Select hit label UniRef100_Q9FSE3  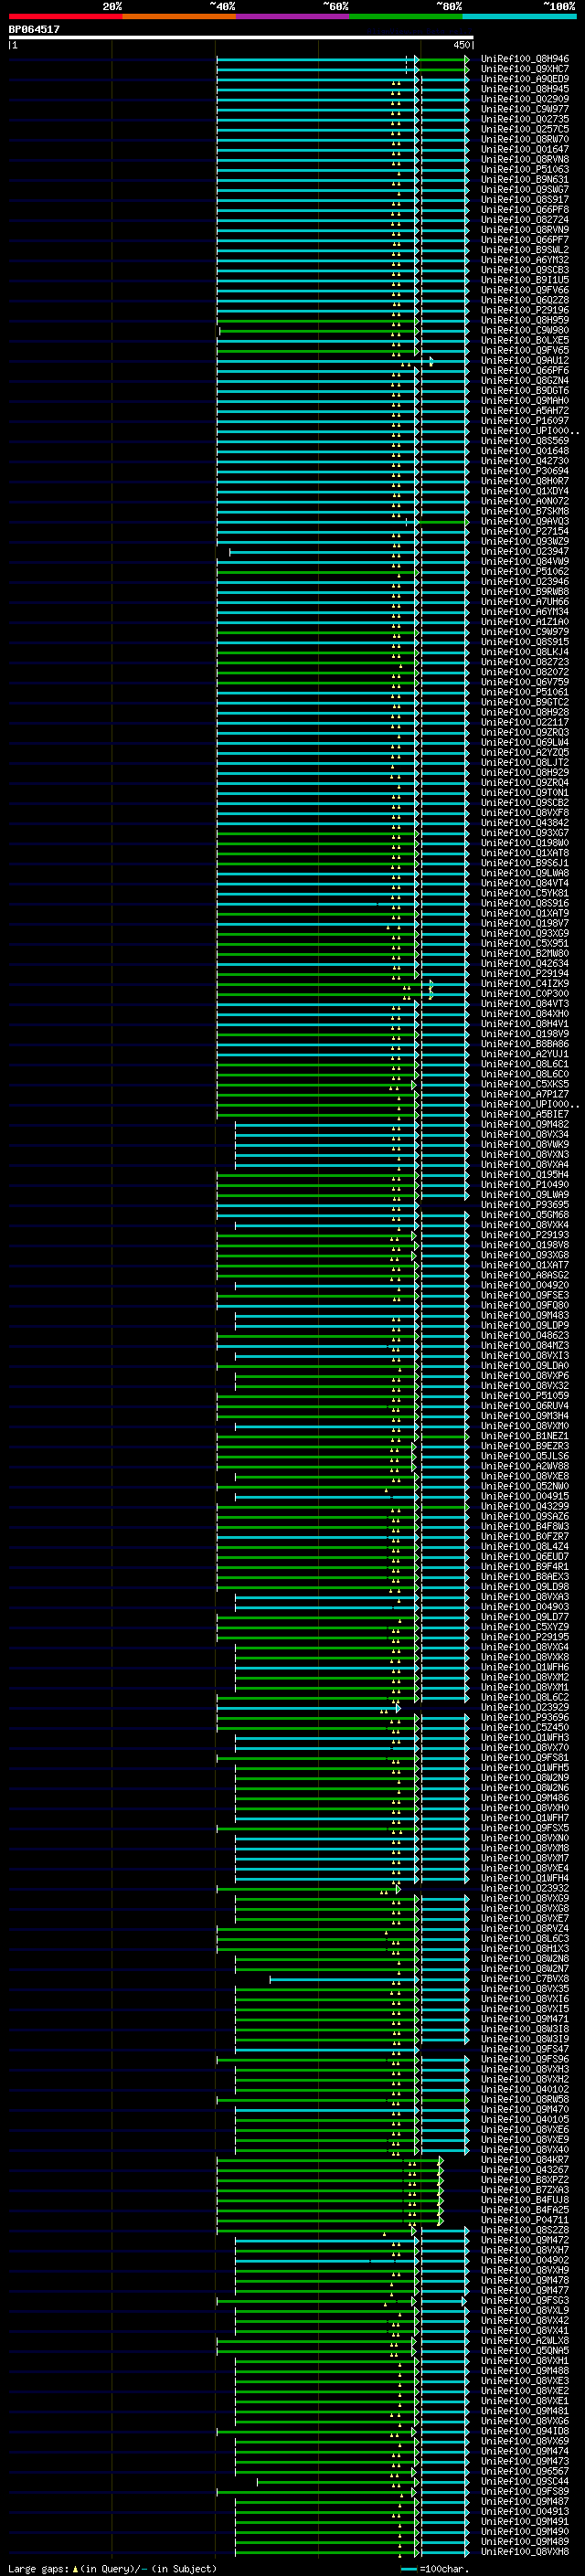[524, 1295]
